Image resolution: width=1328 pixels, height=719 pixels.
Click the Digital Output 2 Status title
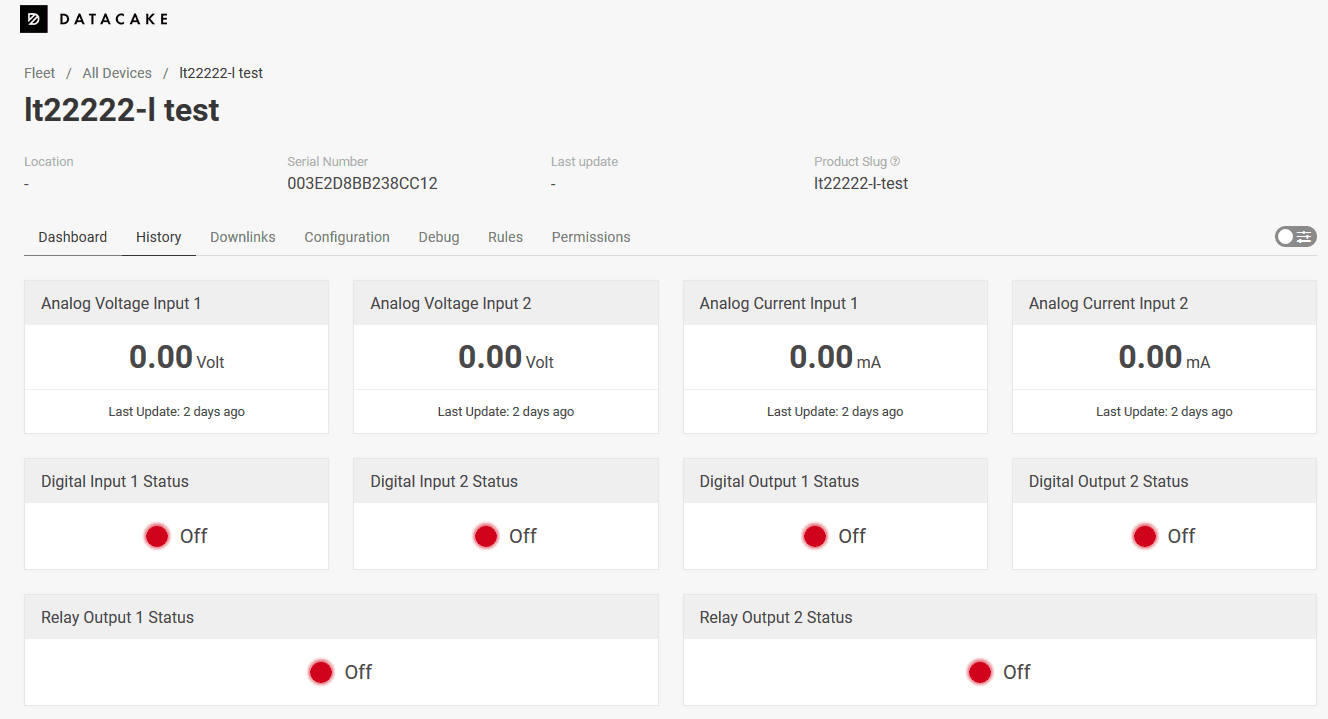[1109, 481]
